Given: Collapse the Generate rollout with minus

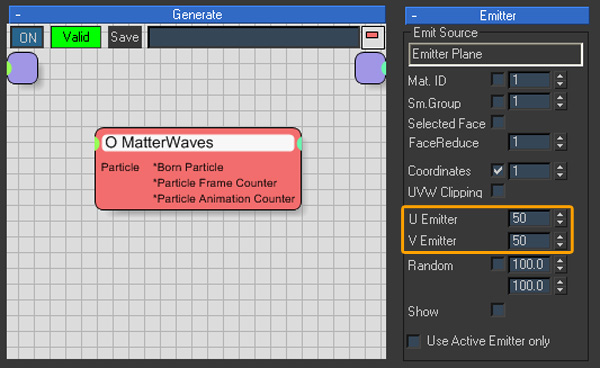Looking at the screenshot, I should pyautogui.click(x=18, y=15).
